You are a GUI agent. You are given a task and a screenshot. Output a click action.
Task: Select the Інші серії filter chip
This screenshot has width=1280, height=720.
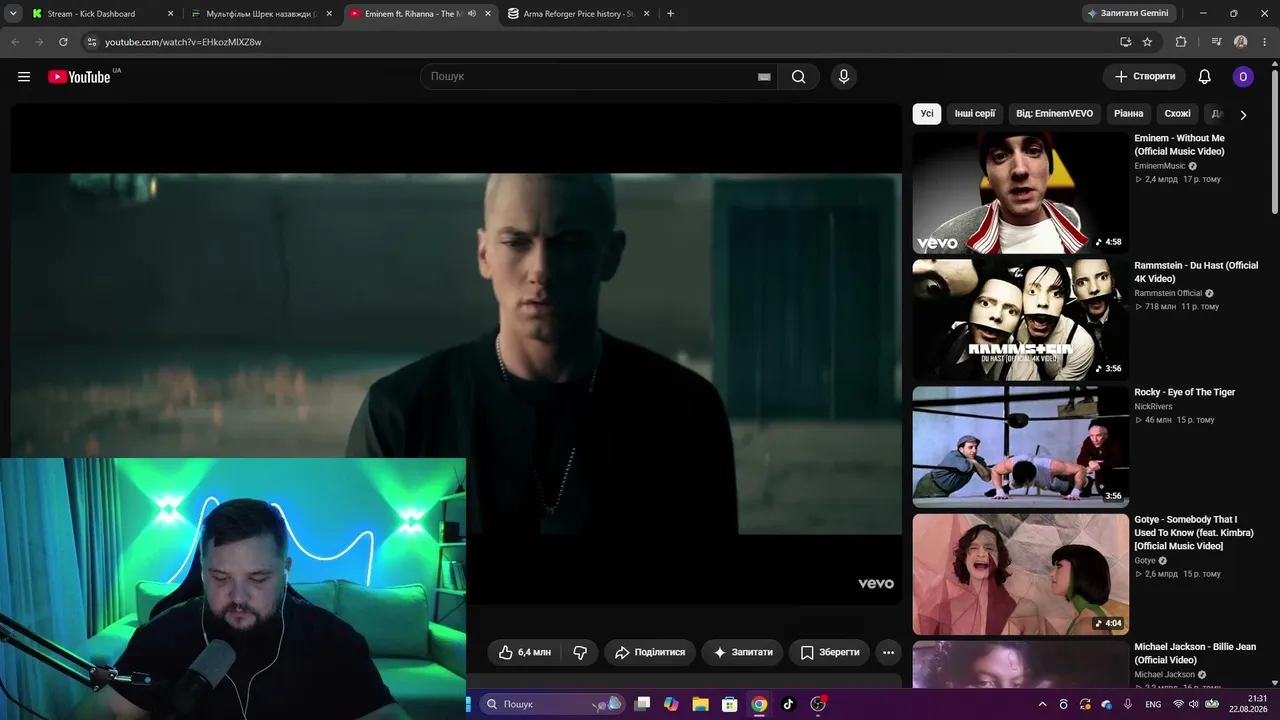click(975, 114)
